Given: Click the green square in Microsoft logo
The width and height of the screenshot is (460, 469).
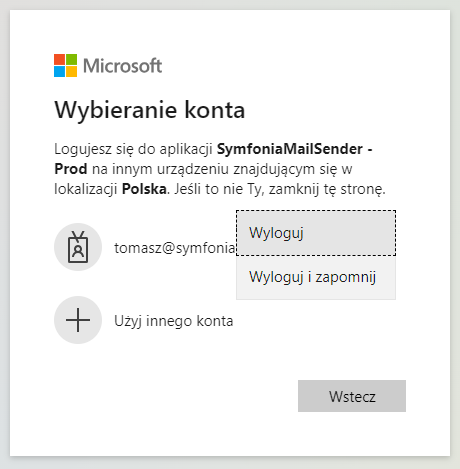Looking at the screenshot, I should point(71,59).
